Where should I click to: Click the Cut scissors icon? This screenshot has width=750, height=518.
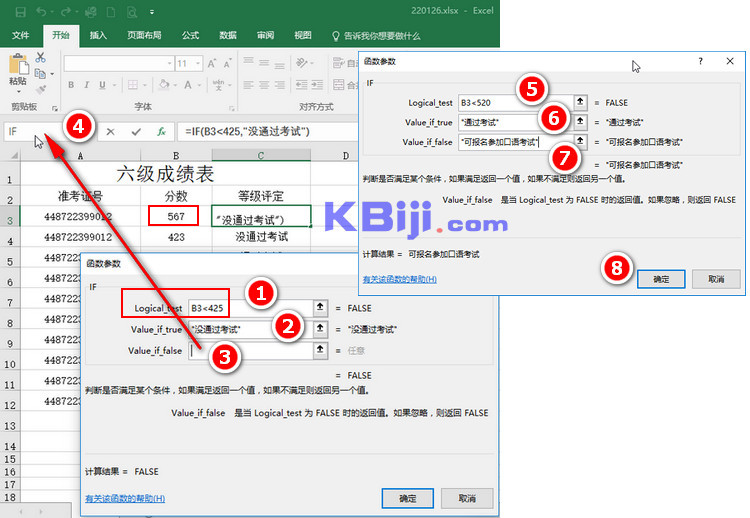tap(41, 57)
